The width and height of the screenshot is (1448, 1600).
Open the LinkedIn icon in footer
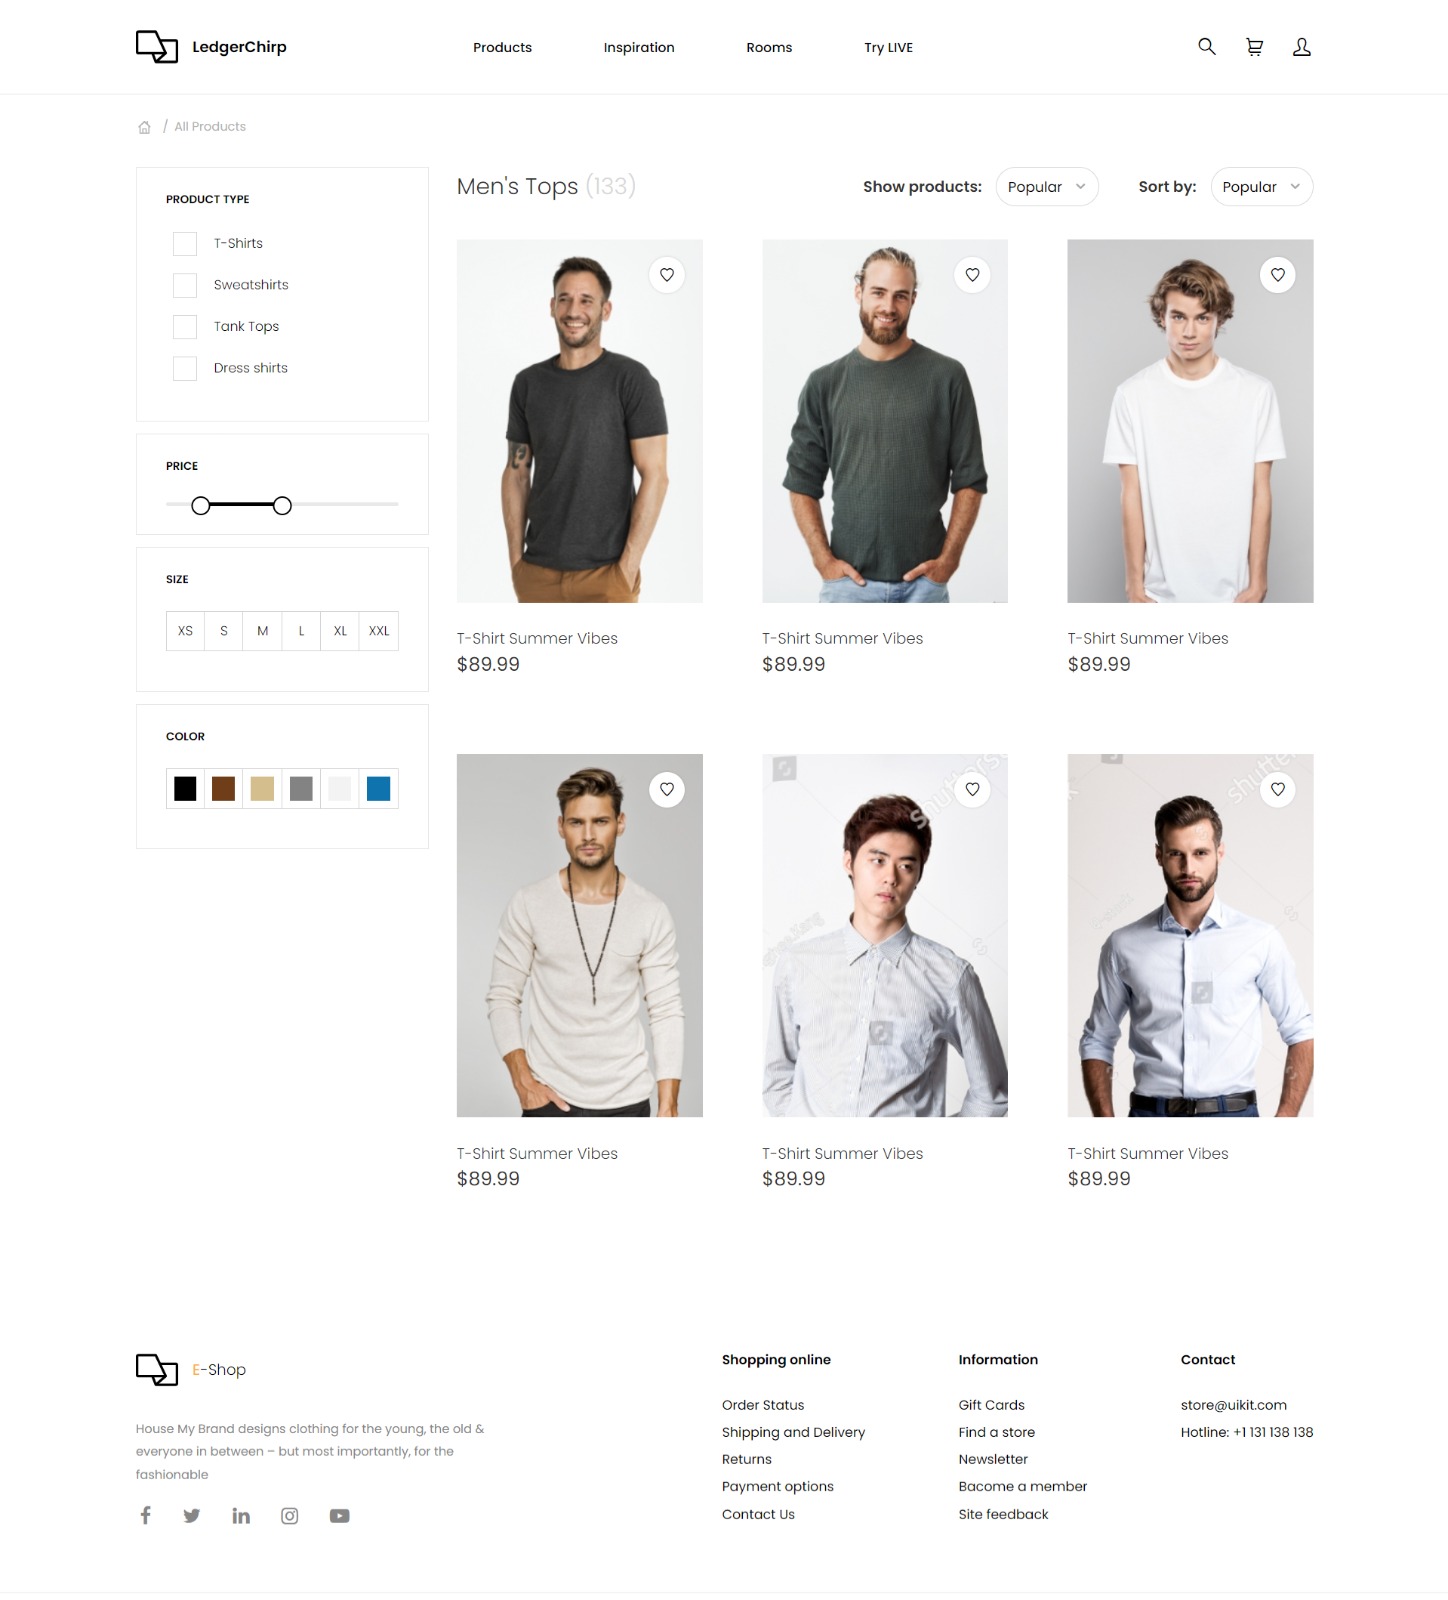(x=241, y=1515)
